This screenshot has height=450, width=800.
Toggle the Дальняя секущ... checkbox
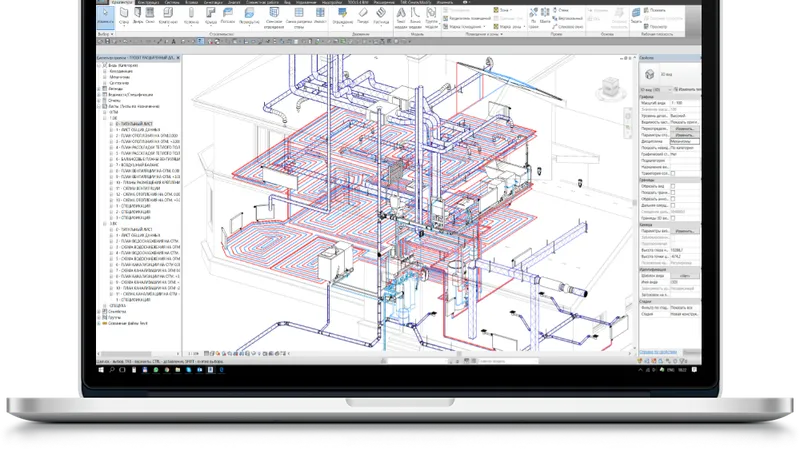pos(672,205)
